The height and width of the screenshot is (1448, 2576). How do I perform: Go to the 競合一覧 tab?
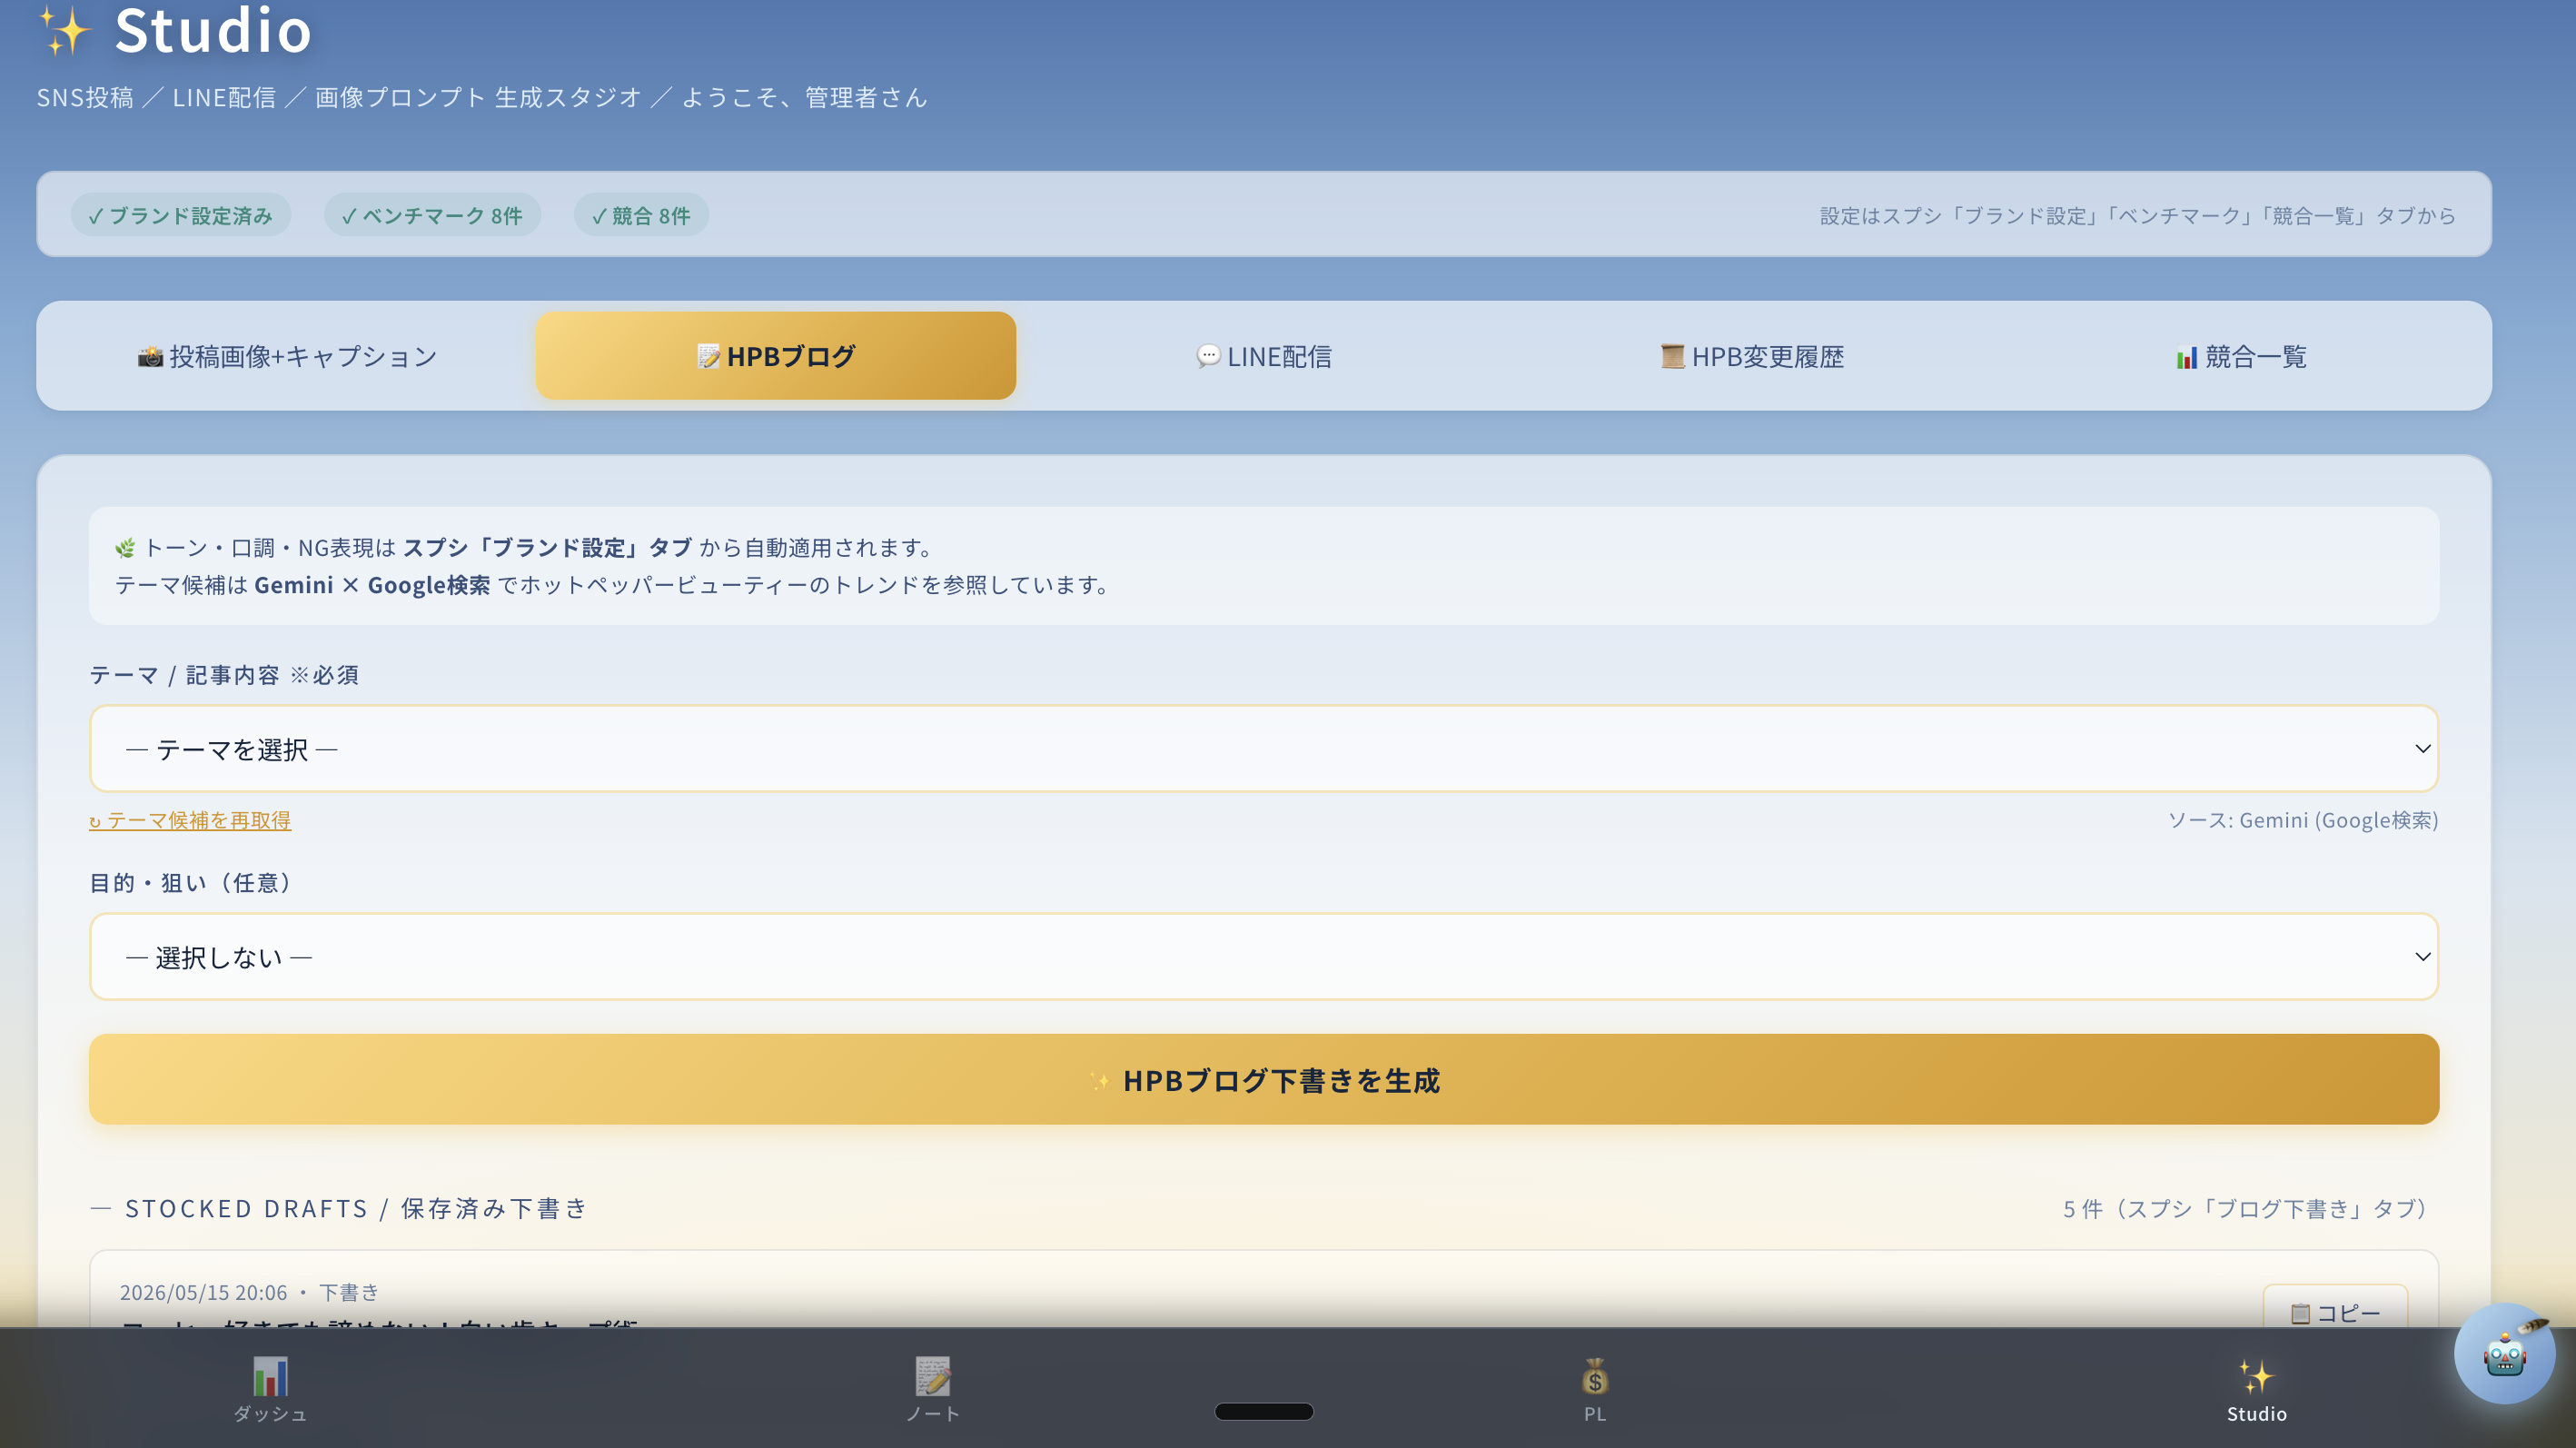click(2241, 356)
